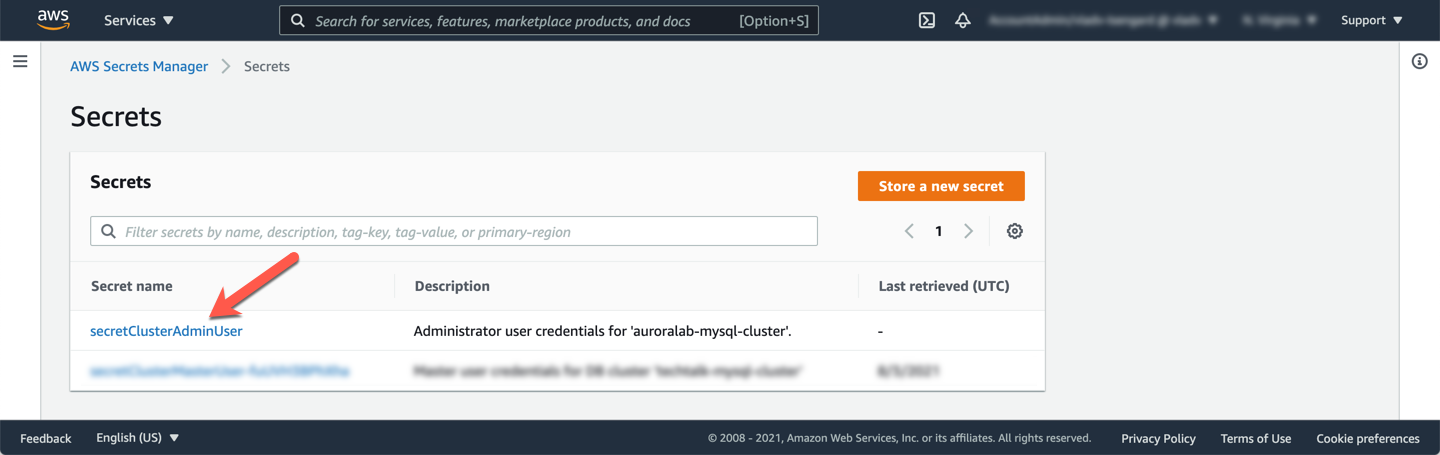Toggle the hamburger navigation menu

click(x=19, y=62)
